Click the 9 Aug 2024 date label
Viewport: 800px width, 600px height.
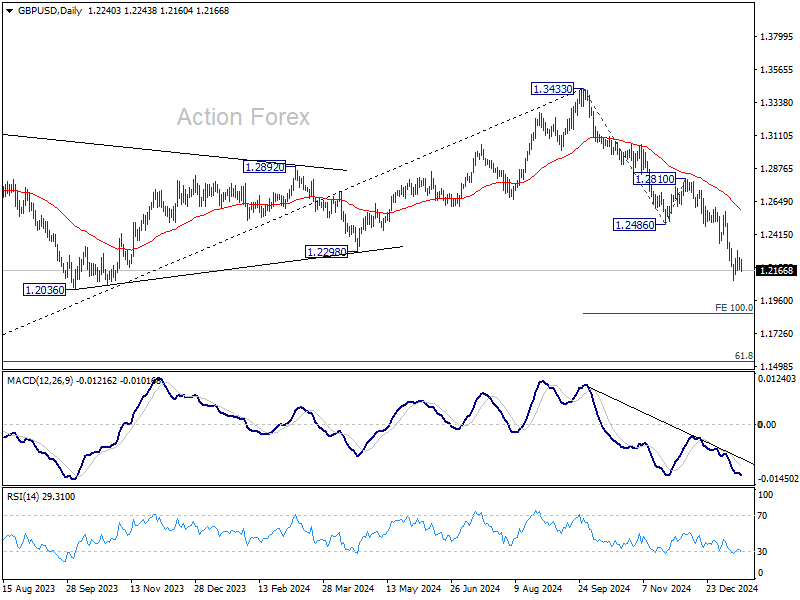(538, 588)
